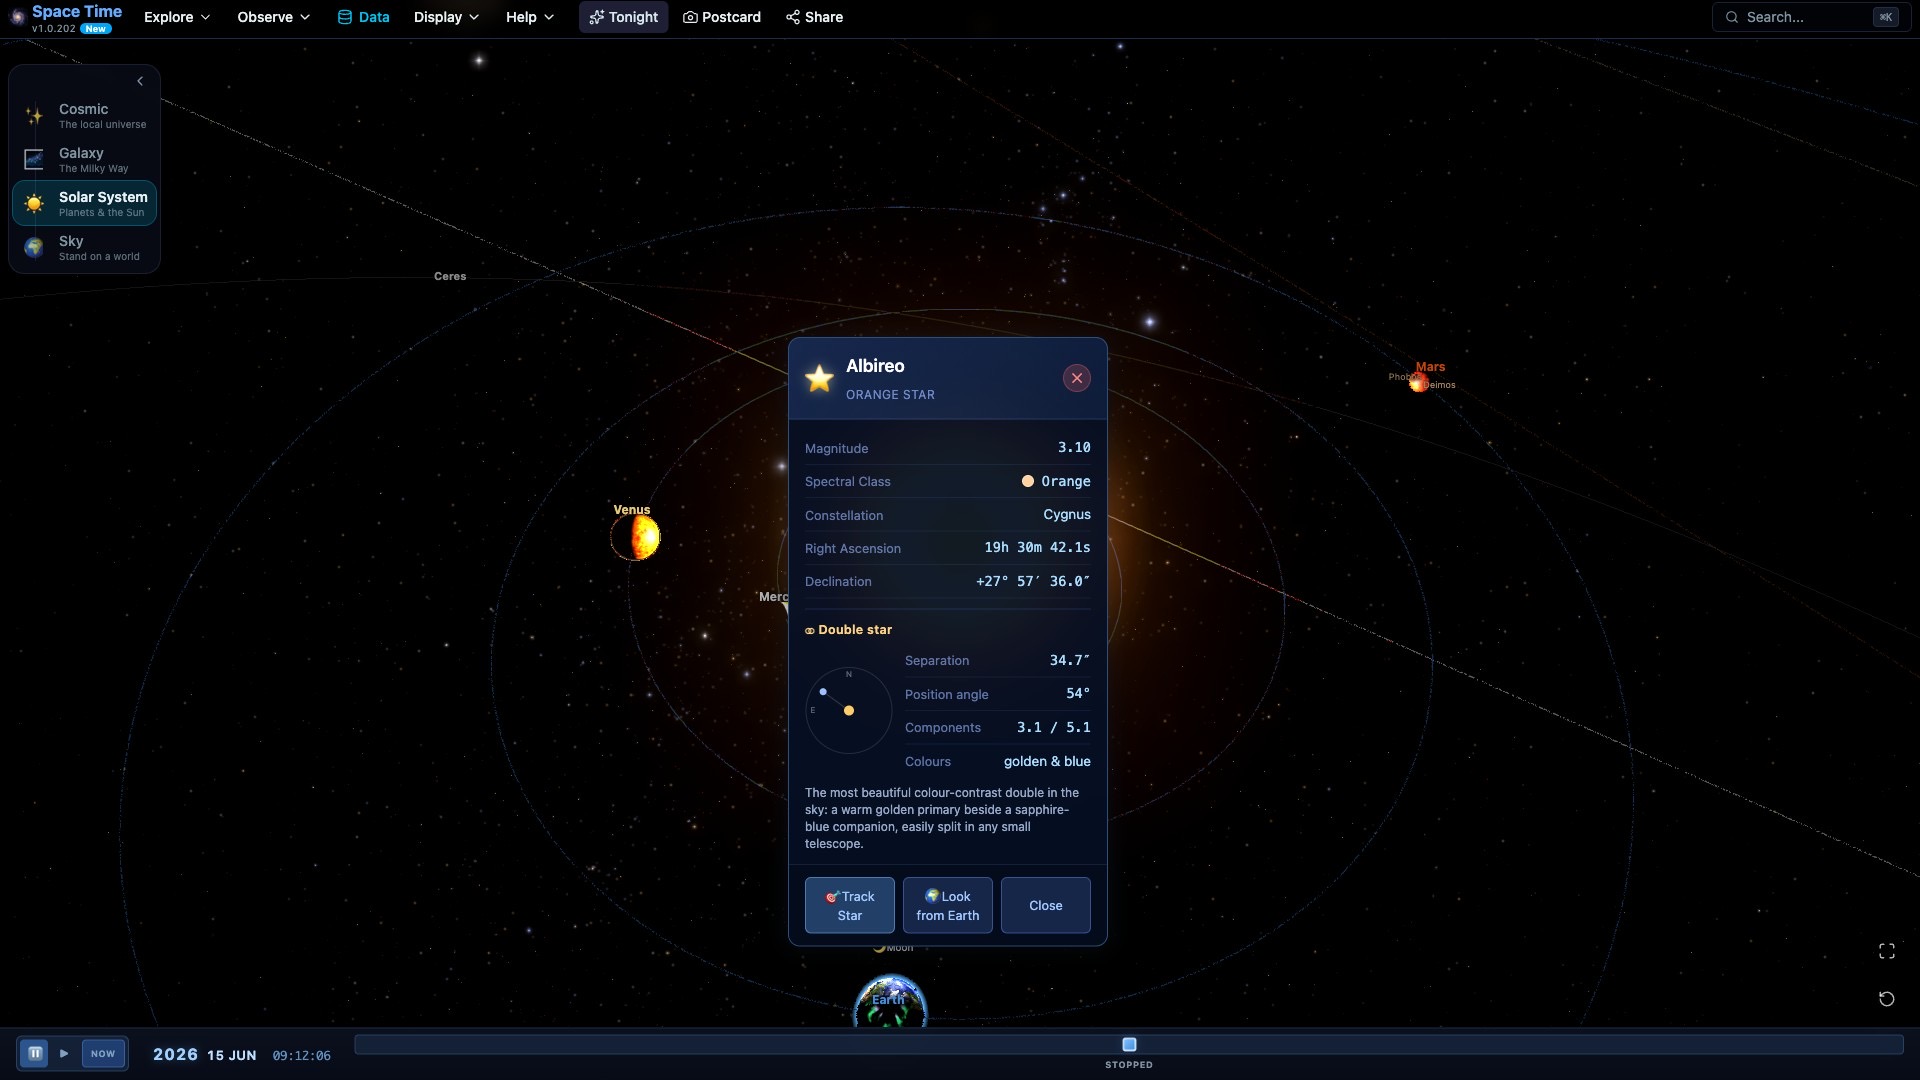Click the ⌘K shortcut badge in search
This screenshot has width=1920, height=1080.
click(1885, 17)
